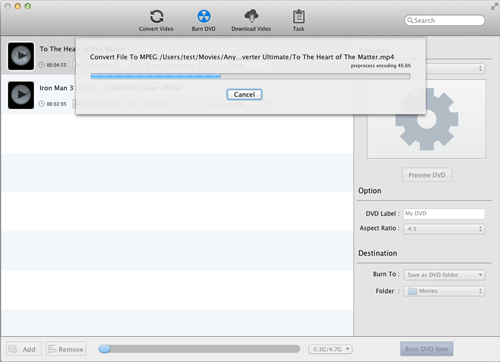The height and width of the screenshot is (362, 500).
Task: Toggle fullscreen with the corner arrows icon
Action: 494,6
